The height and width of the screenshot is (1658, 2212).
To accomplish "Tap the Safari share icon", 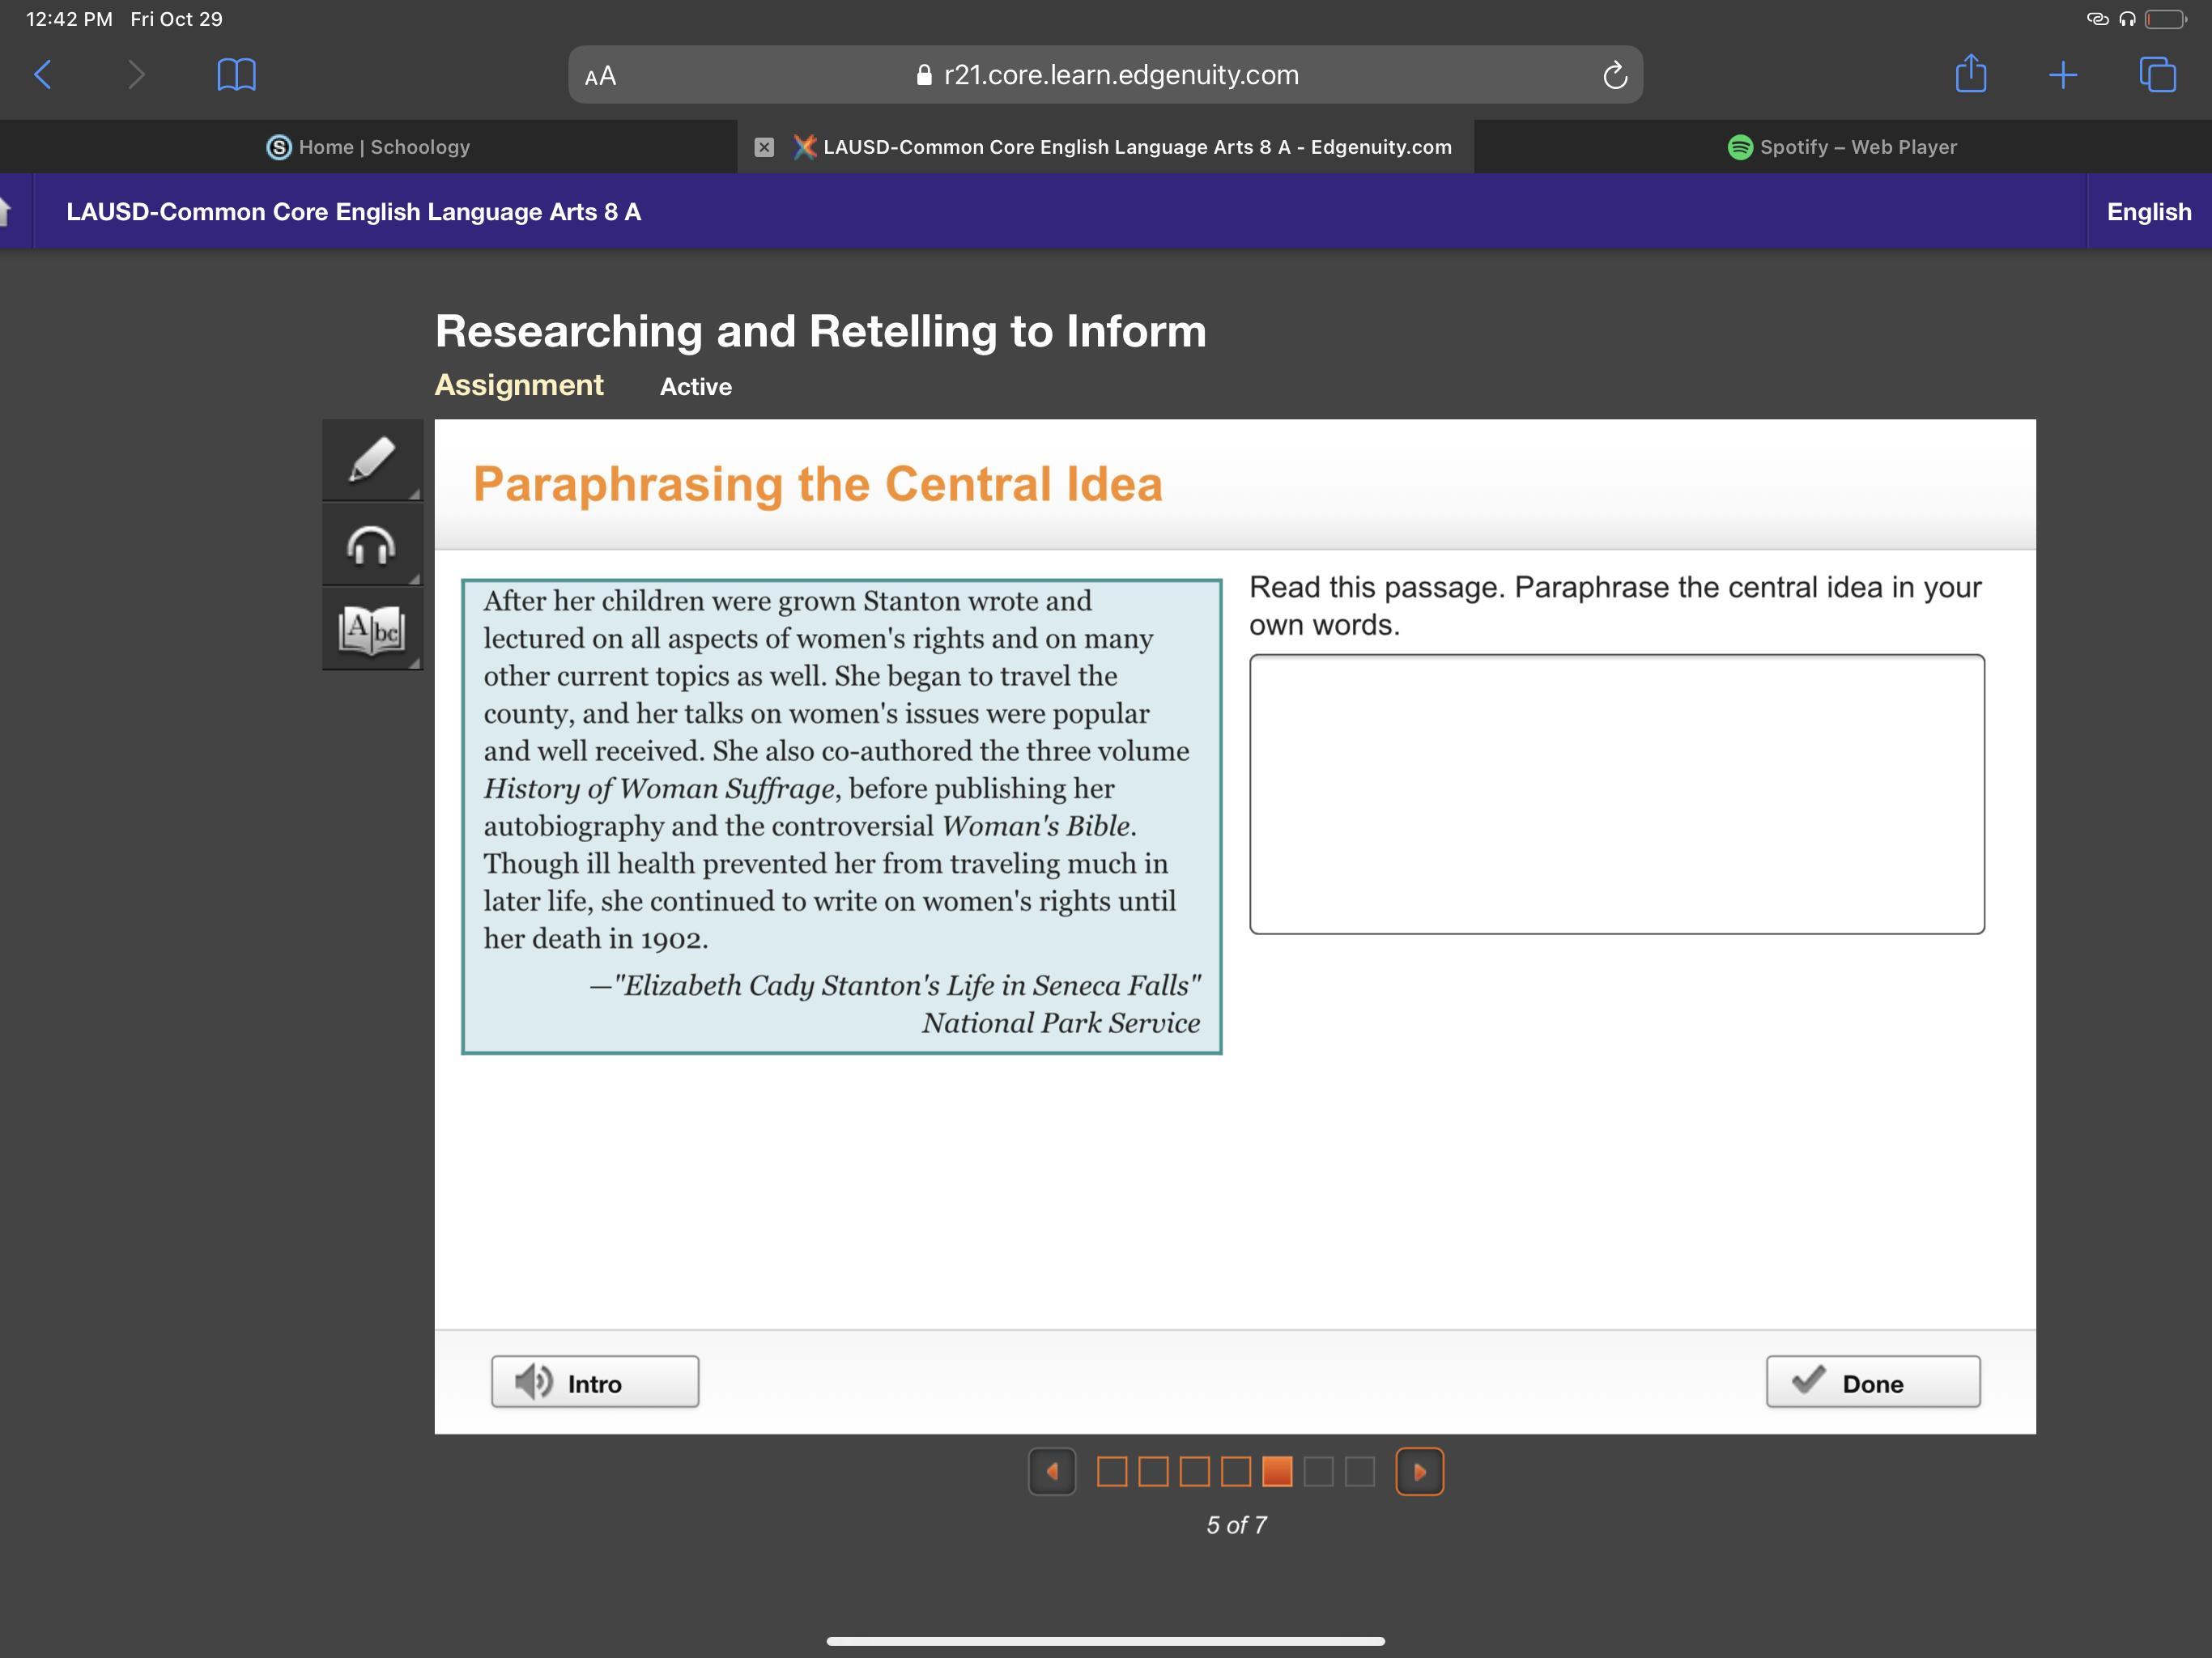I will (1970, 75).
